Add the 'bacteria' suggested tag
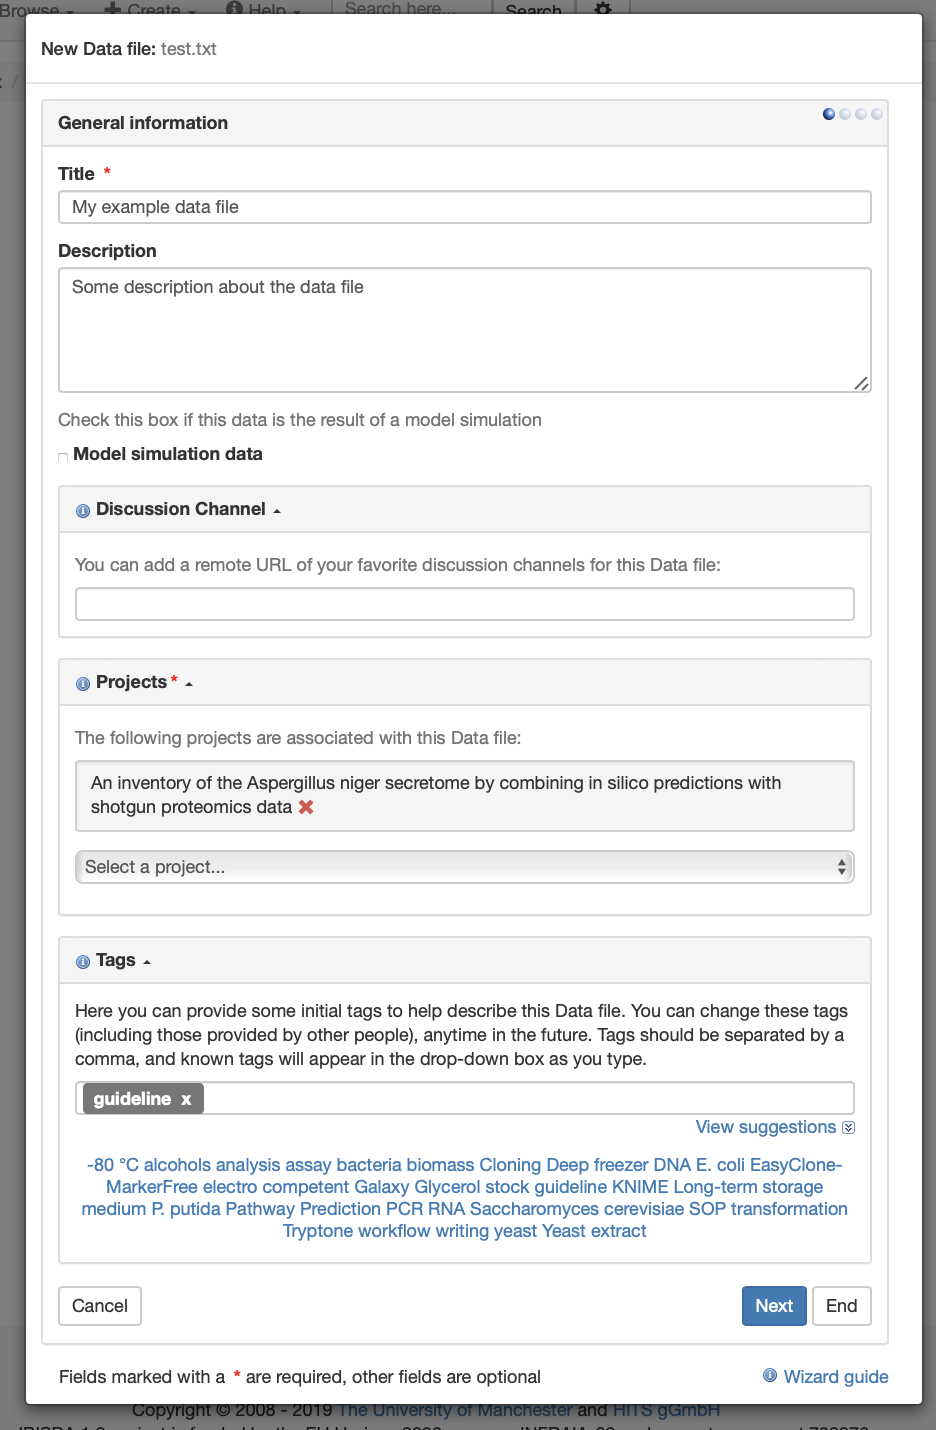936x1430 pixels. pyautogui.click(x=369, y=1165)
